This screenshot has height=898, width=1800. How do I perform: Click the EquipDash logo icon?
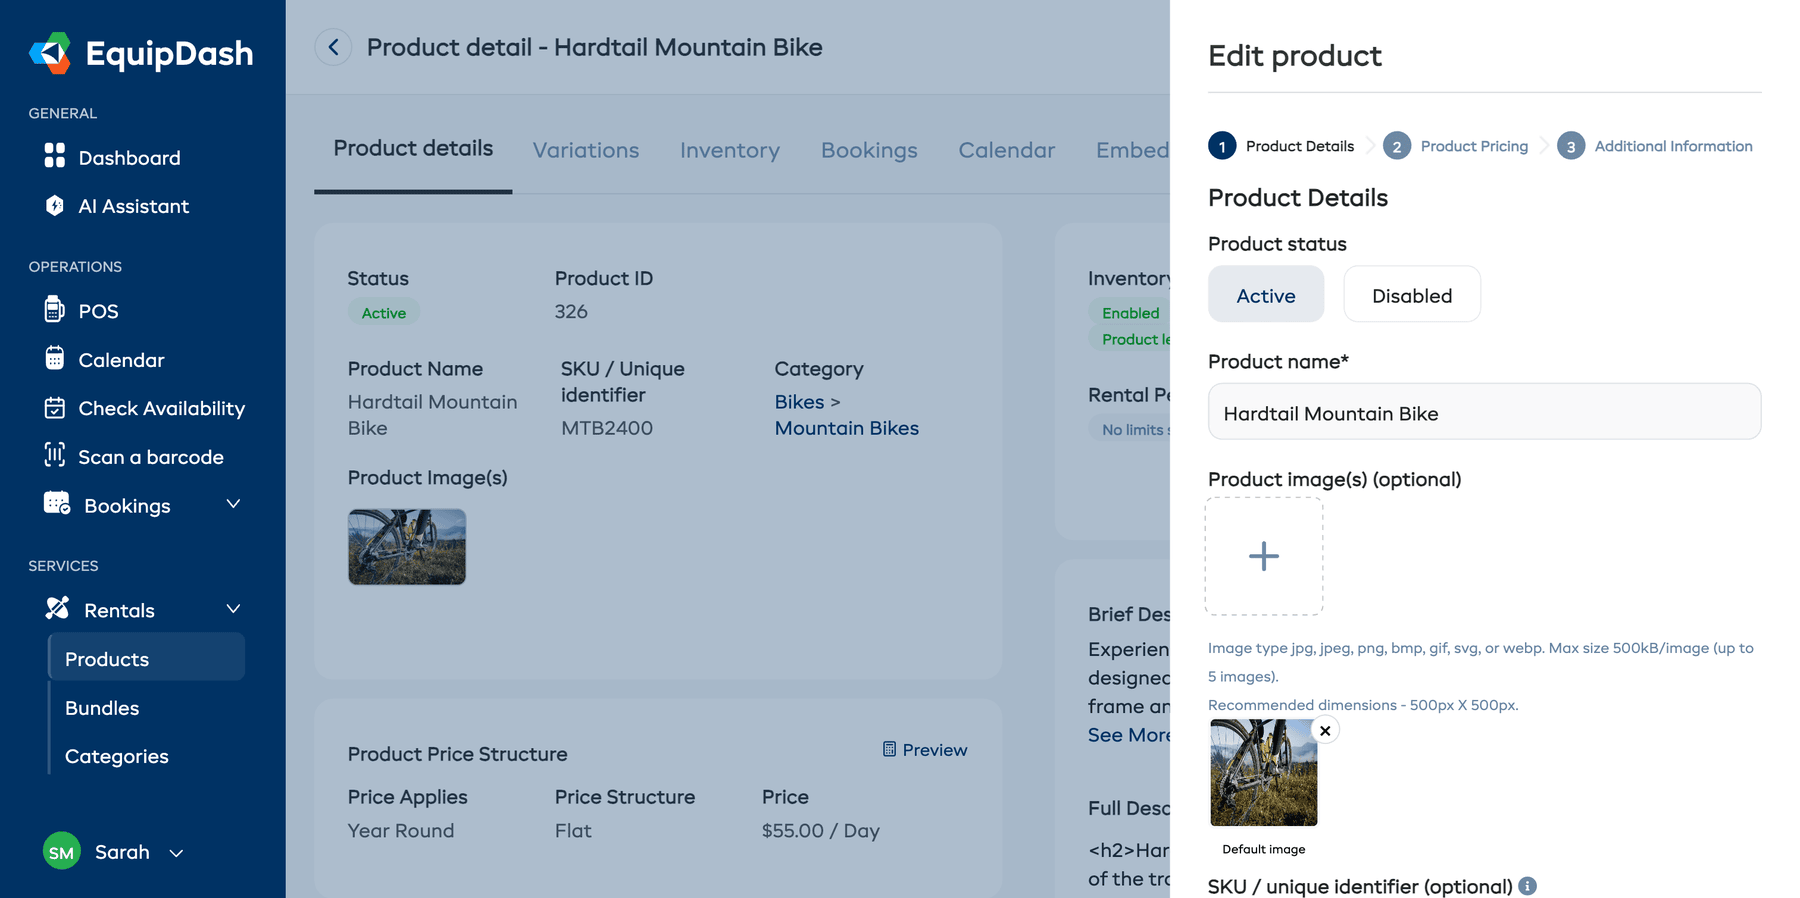[50, 53]
